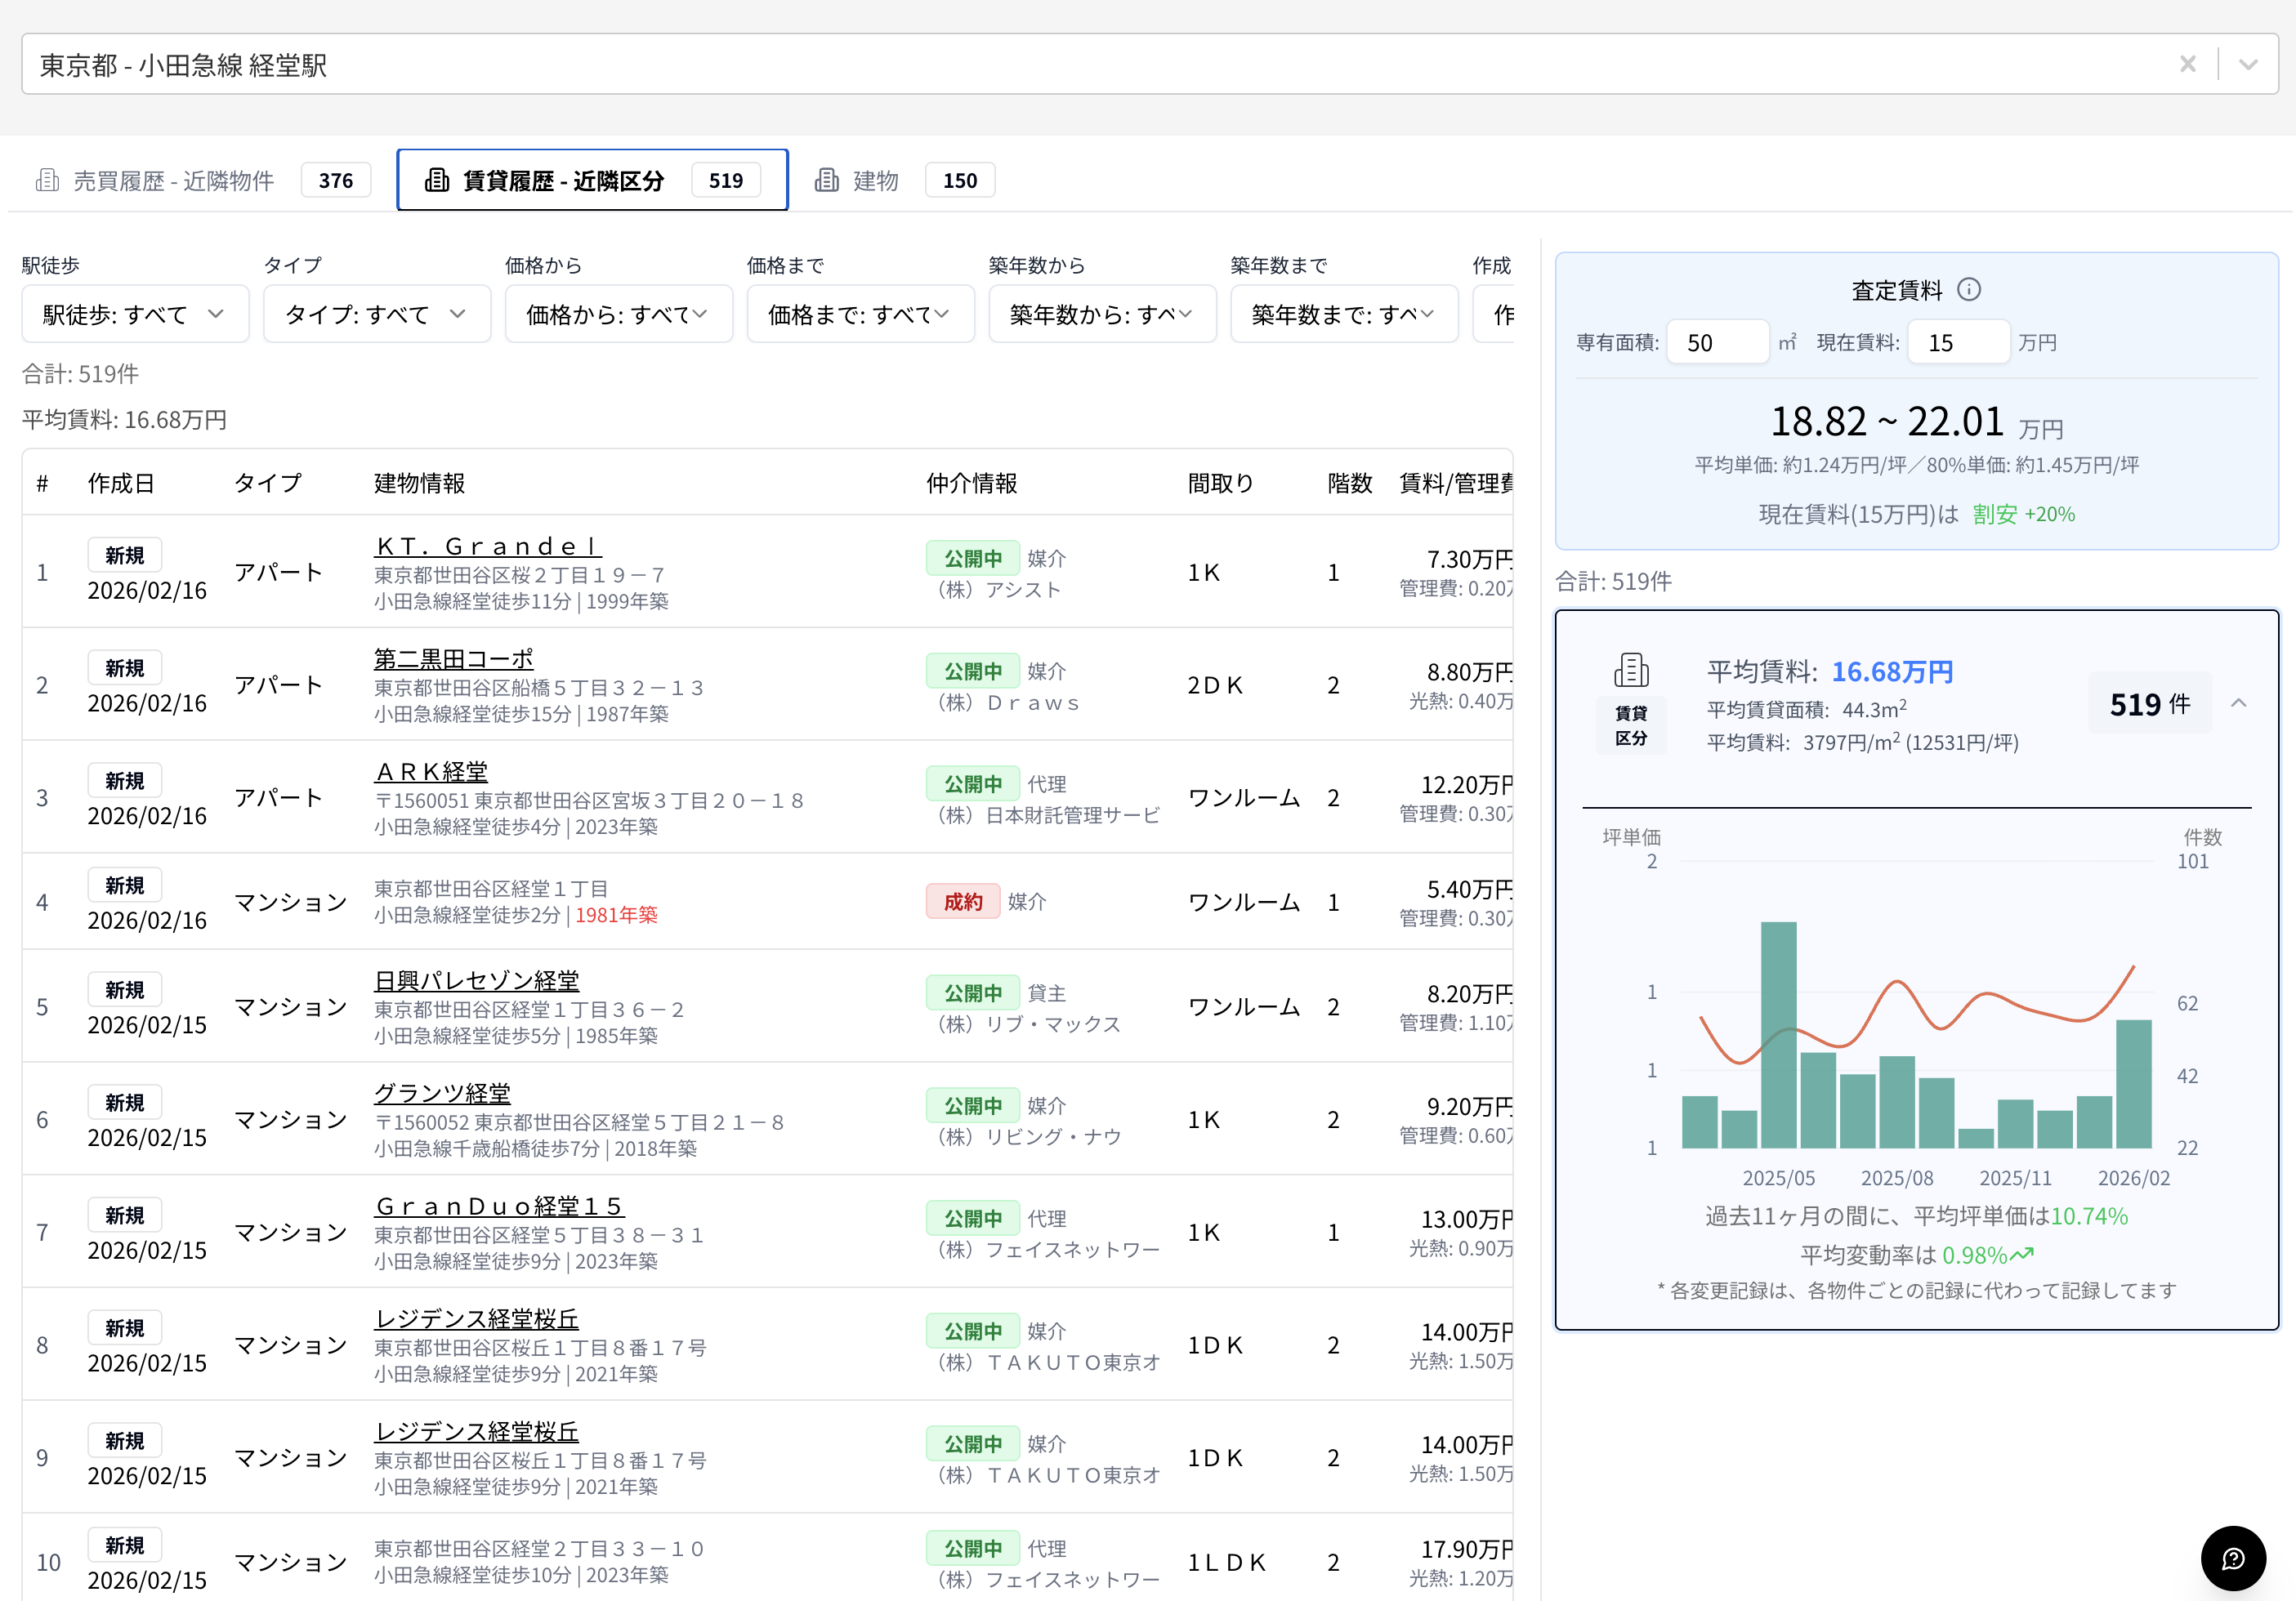This screenshot has width=2296, height=1601.
Task: Collapse the 519件 rent statistics panel
Action: [x=2240, y=703]
